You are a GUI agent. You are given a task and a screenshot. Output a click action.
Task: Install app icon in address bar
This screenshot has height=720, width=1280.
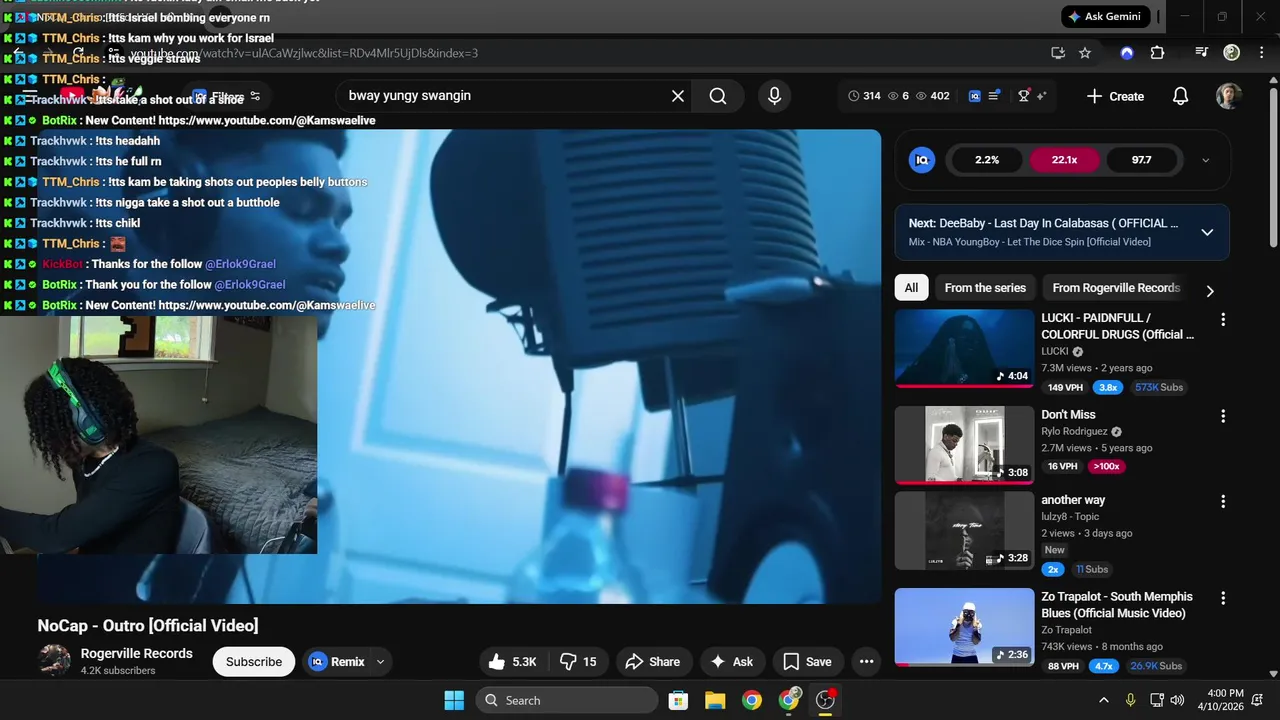[1058, 53]
